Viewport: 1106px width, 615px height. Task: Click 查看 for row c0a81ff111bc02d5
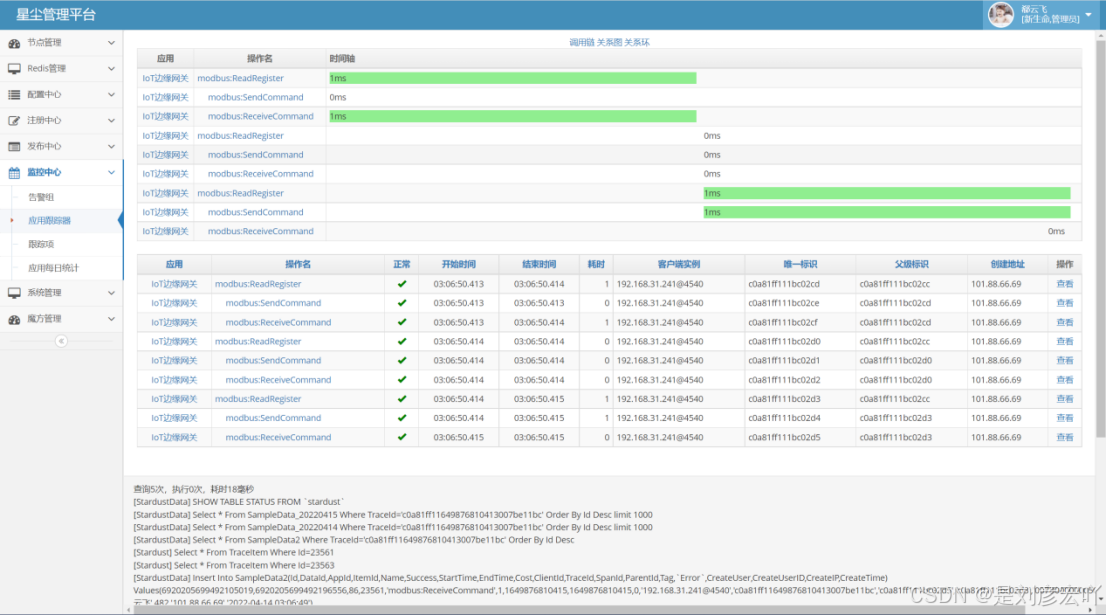pos(1064,437)
